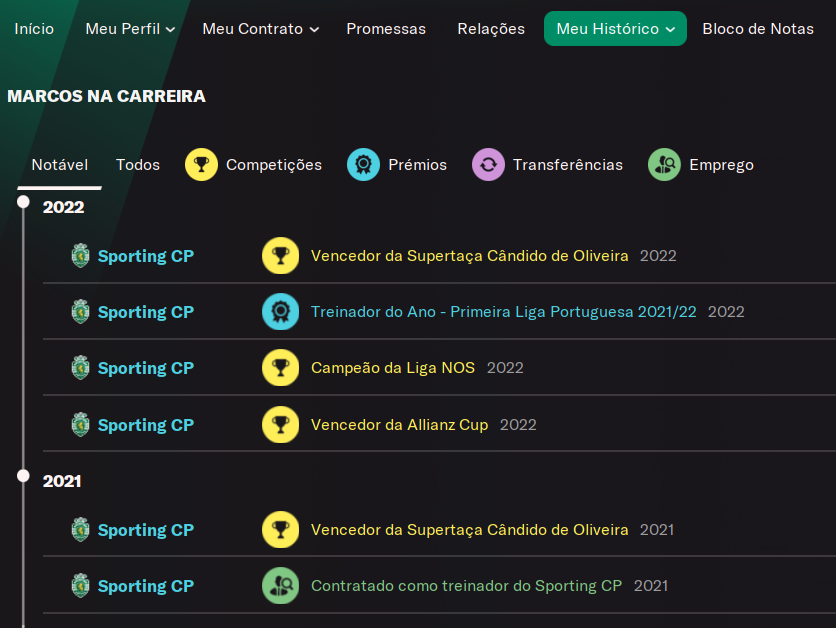Click trophy icon for Supertaça Cândido de Oliveira 2022
Viewport: 836px width, 628px height.
pyautogui.click(x=280, y=256)
